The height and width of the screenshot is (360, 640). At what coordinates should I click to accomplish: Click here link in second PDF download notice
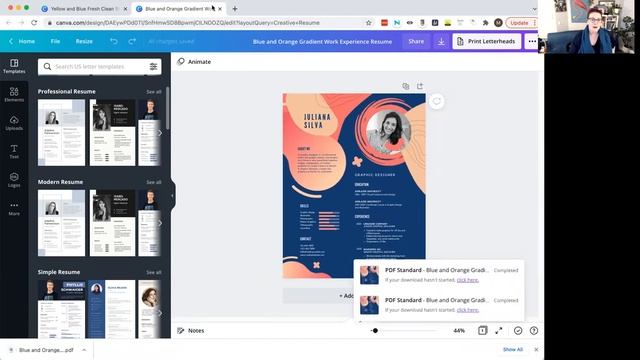coord(467,310)
